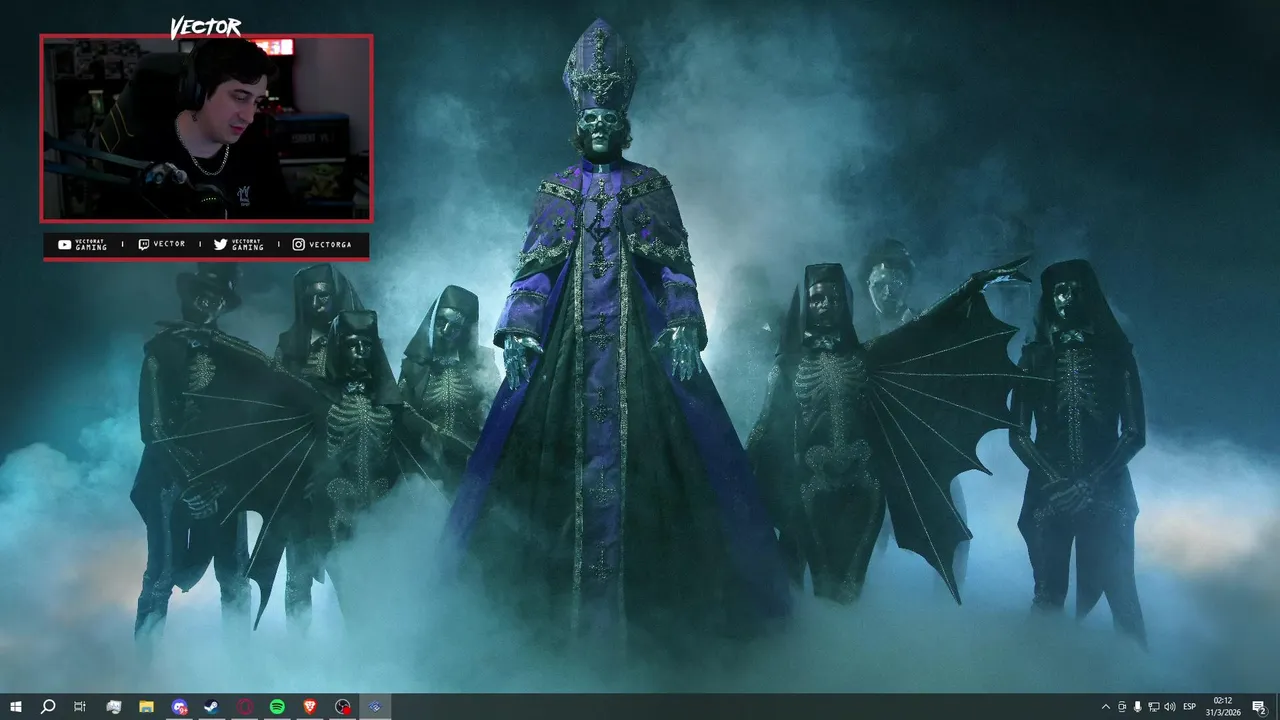Open File Explorer from the taskbar
This screenshot has height=720, width=1280.
click(x=146, y=707)
